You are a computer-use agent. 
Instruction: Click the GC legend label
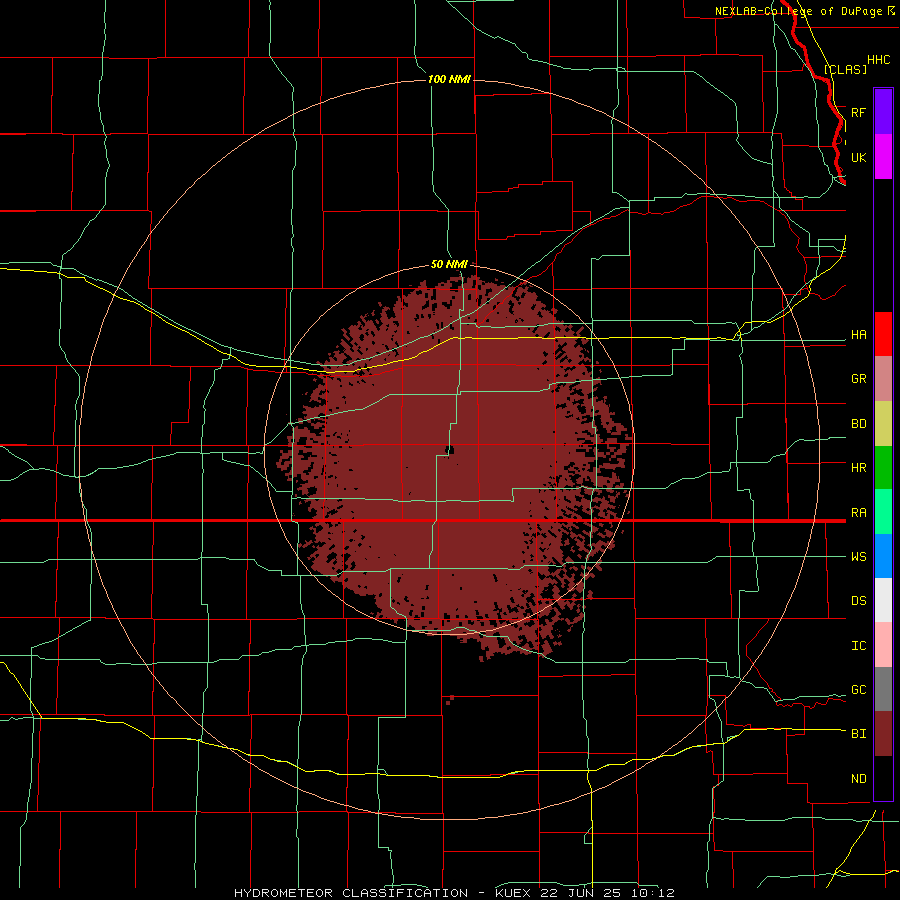click(858, 690)
